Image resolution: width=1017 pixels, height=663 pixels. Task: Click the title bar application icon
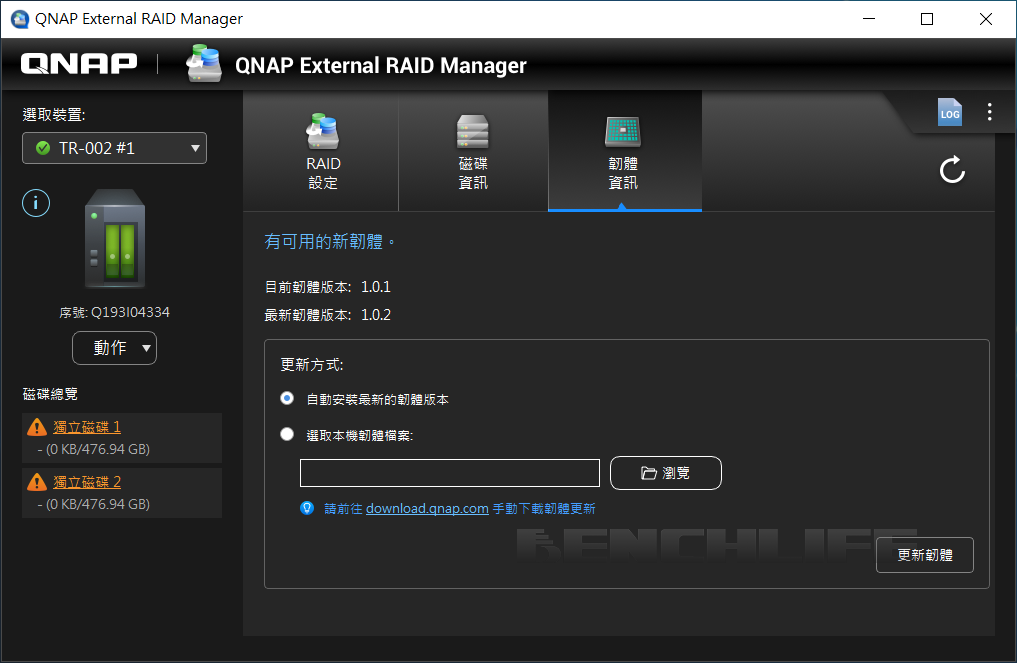pos(19,19)
